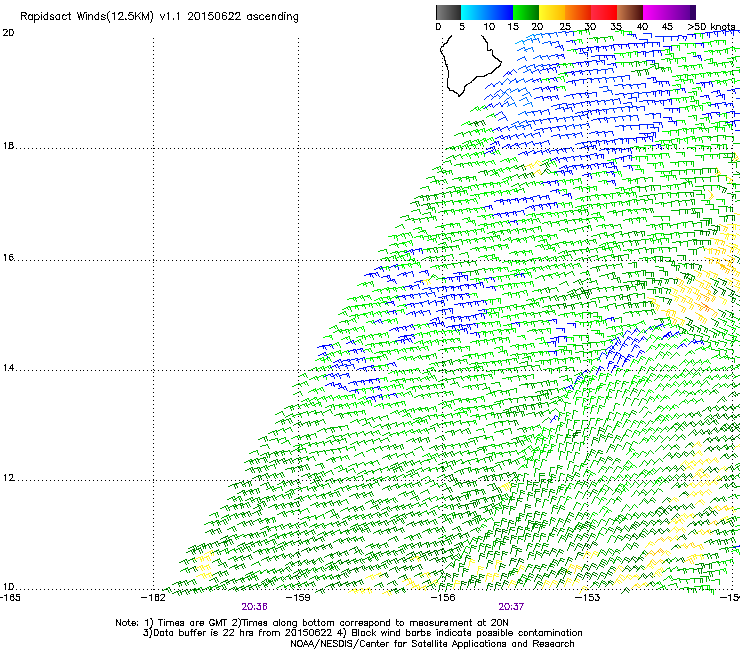This screenshot has height=650, width=740.
Task: Click the '35' legend speed label
Action: click(616, 27)
